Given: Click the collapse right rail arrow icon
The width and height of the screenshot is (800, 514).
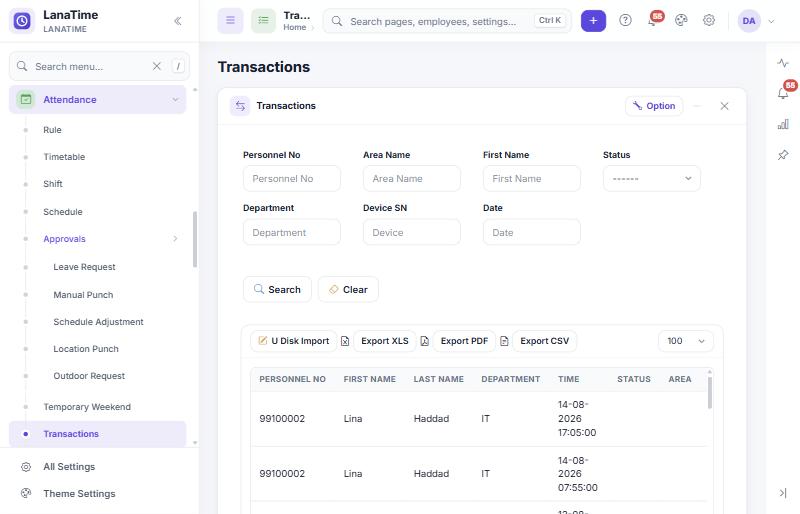Looking at the screenshot, I should tap(783, 493).
